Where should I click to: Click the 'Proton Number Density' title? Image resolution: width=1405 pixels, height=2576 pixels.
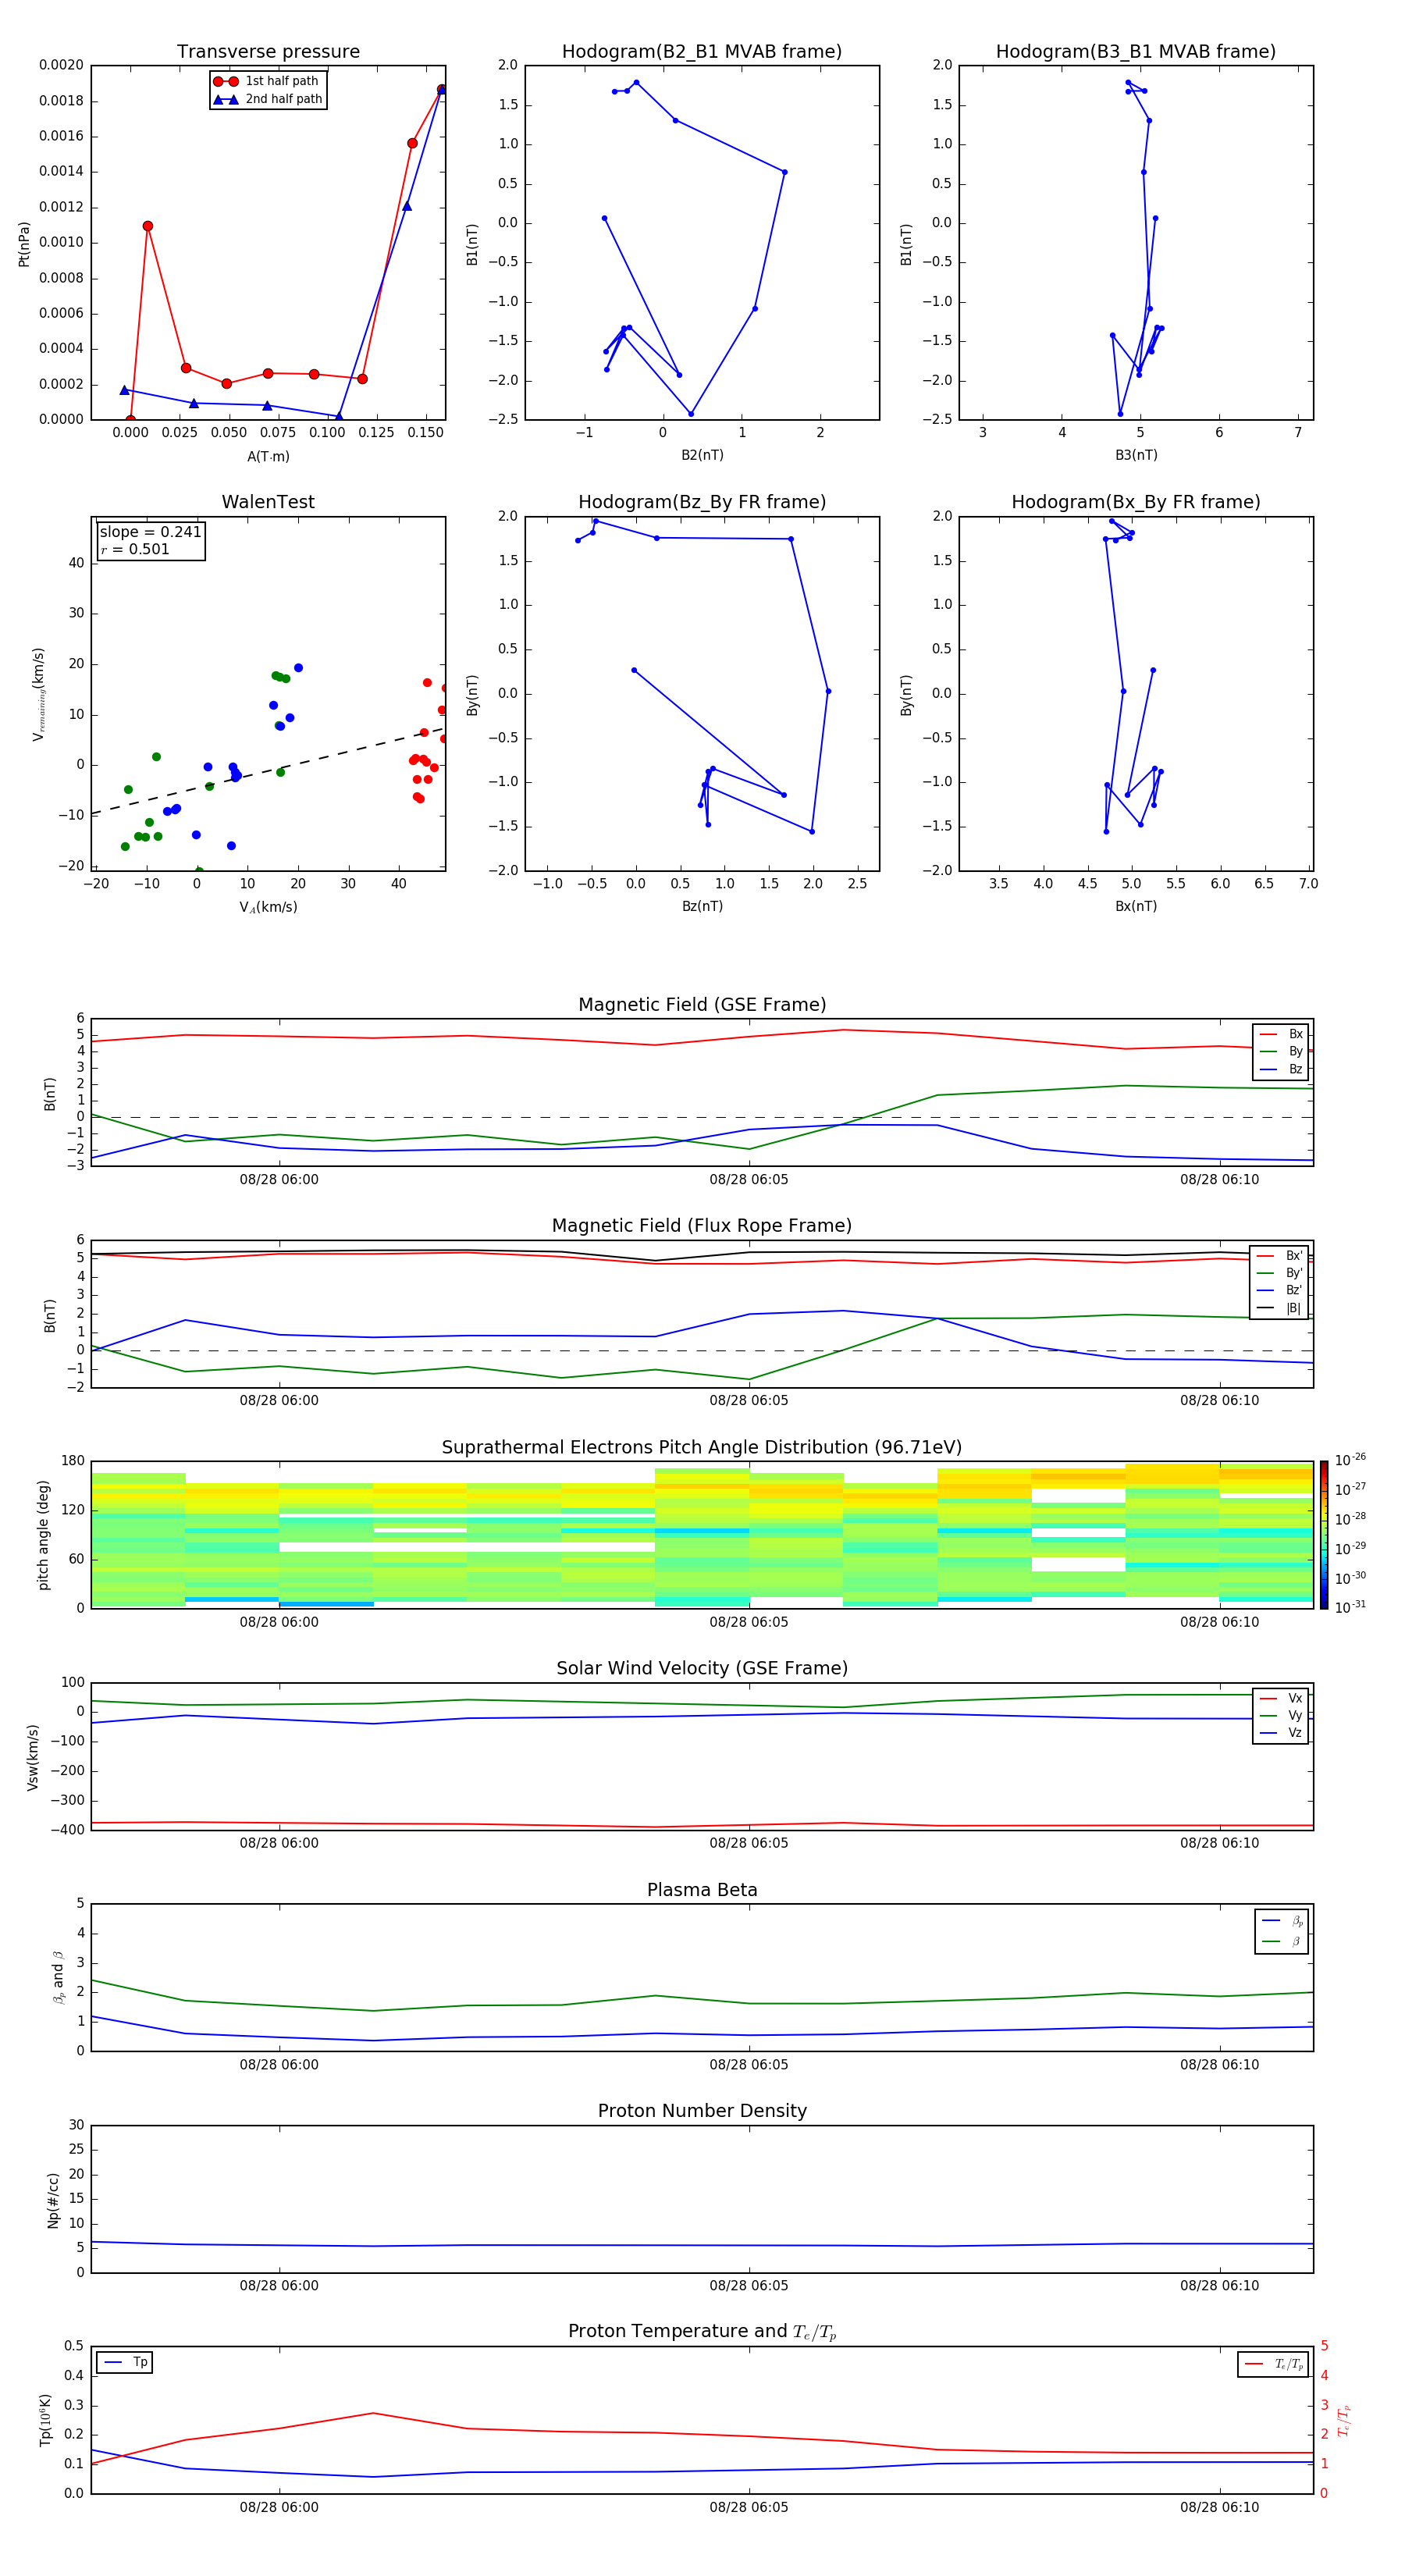click(702, 2111)
